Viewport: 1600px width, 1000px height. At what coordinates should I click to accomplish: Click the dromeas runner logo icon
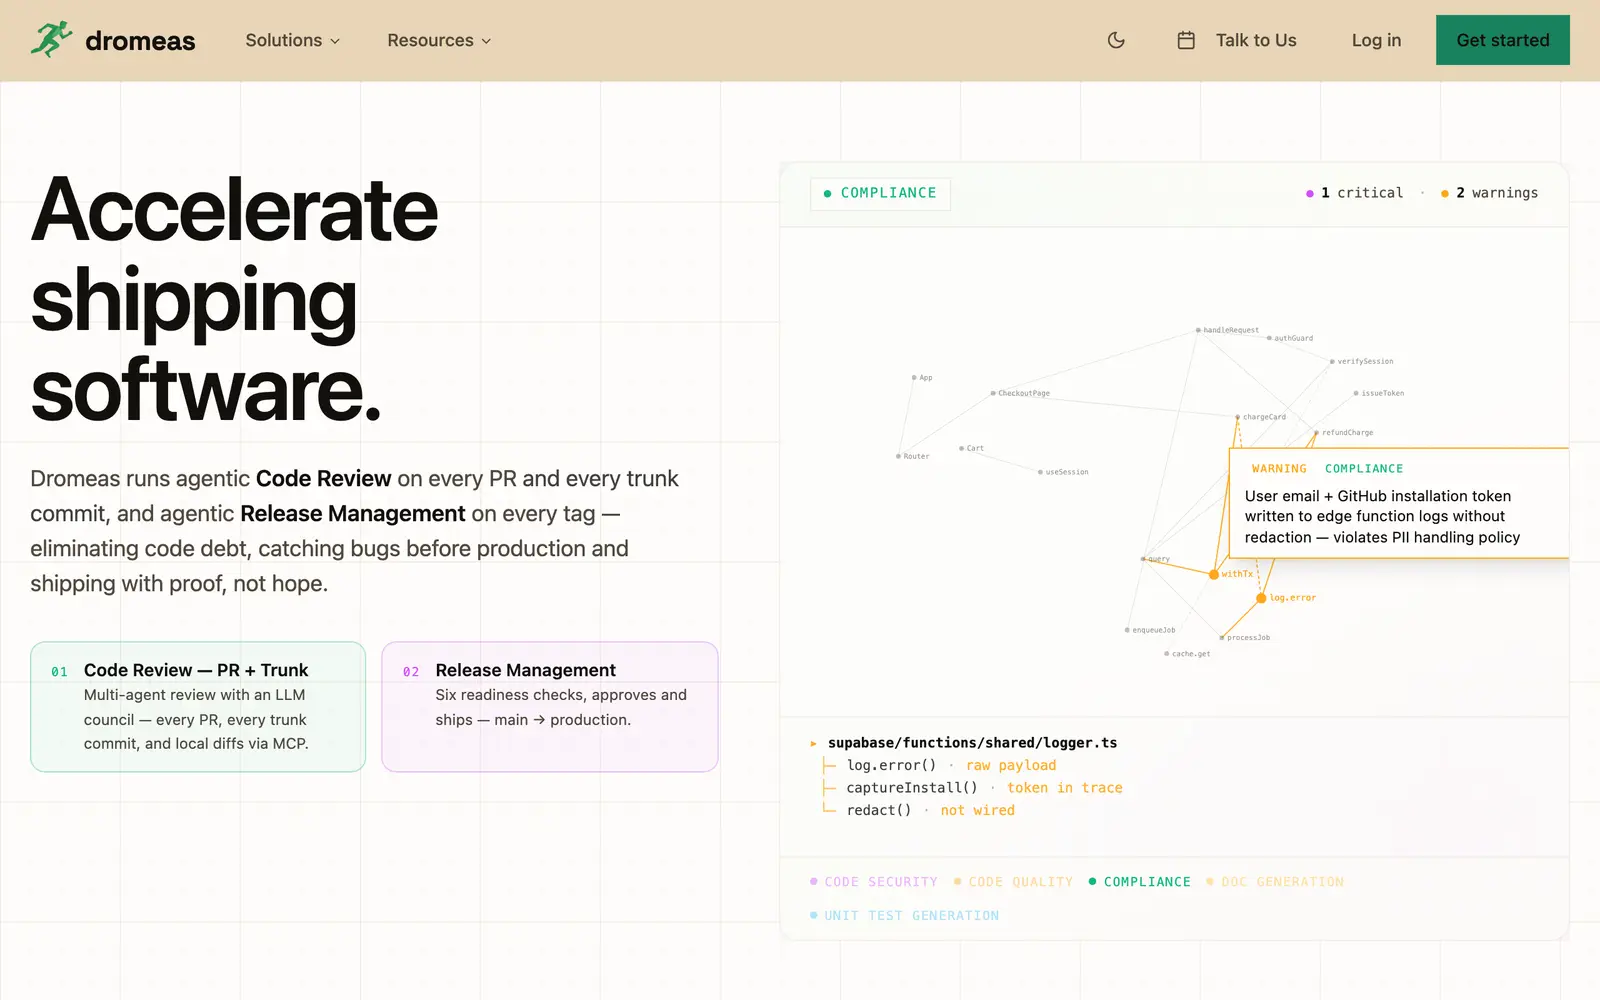[51, 40]
